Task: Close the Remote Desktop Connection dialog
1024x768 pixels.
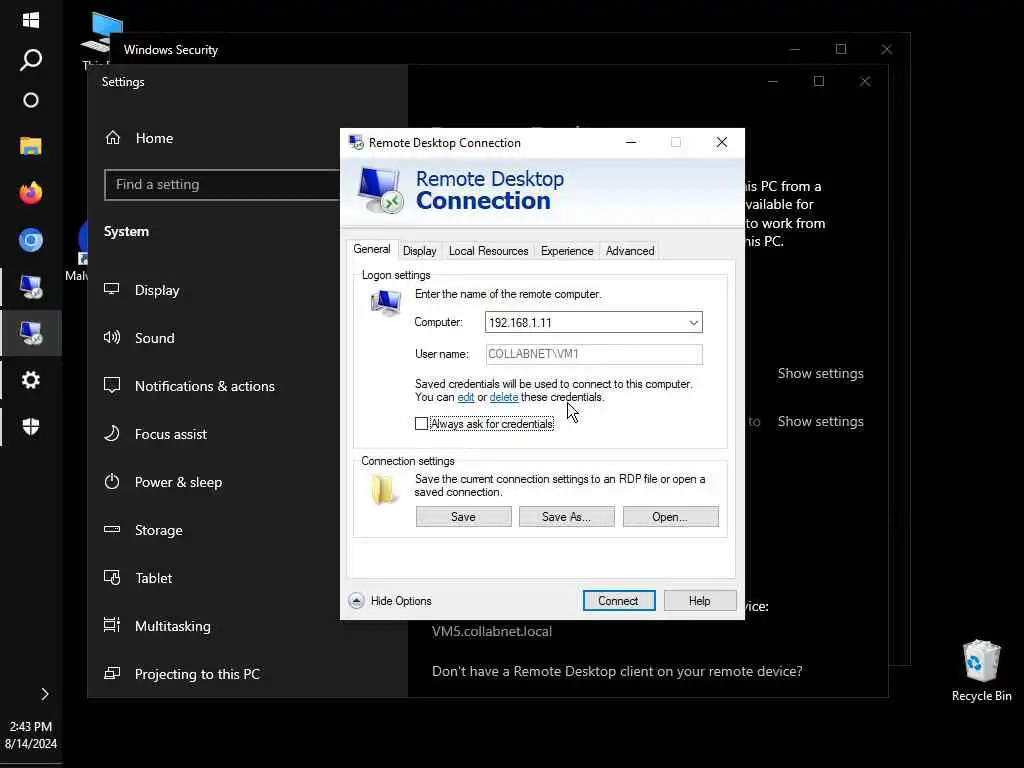Action: click(722, 142)
